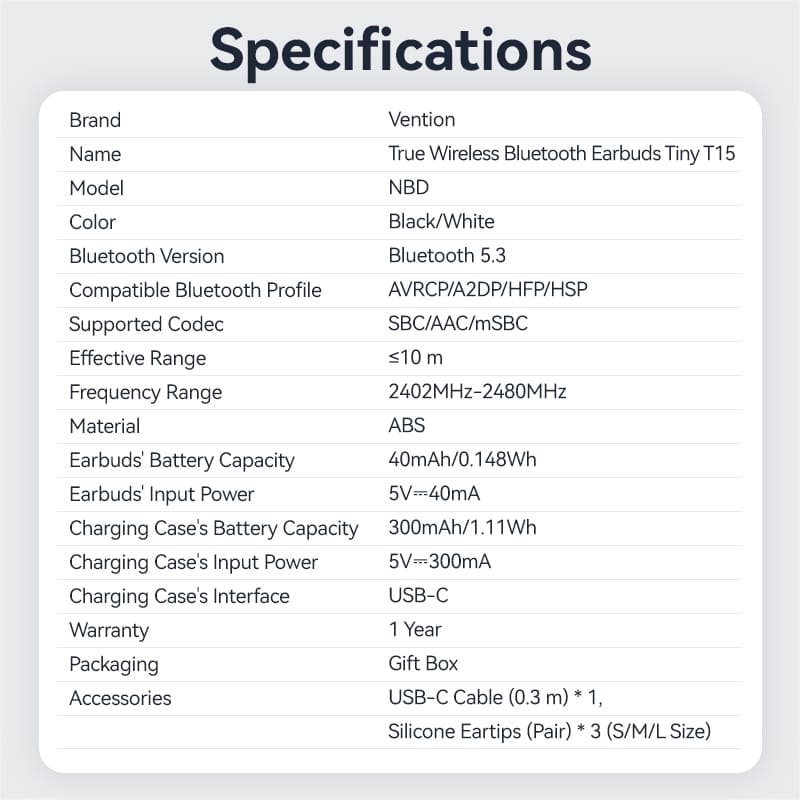Select the Silicone Eartips accessory line
The width and height of the screenshot is (800, 800).
coord(549,732)
